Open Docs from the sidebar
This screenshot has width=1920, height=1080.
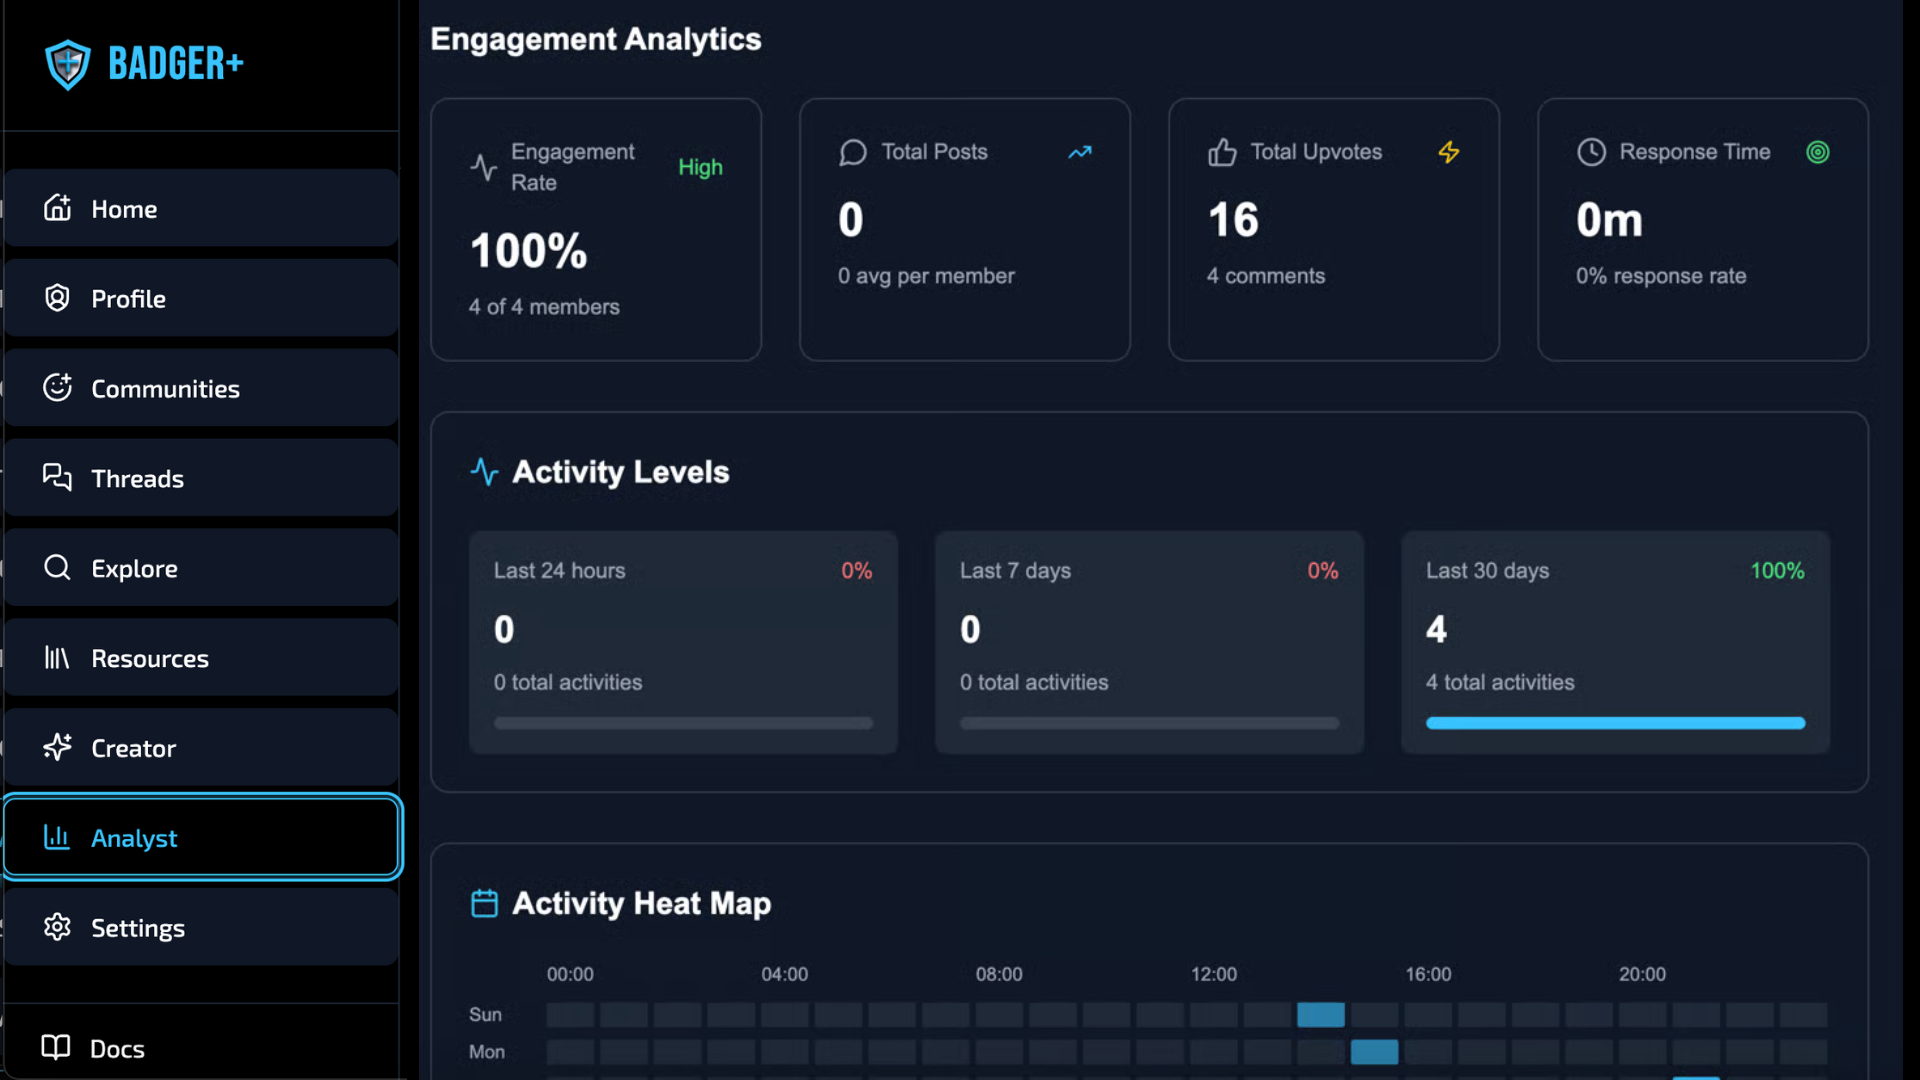click(117, 1048)
